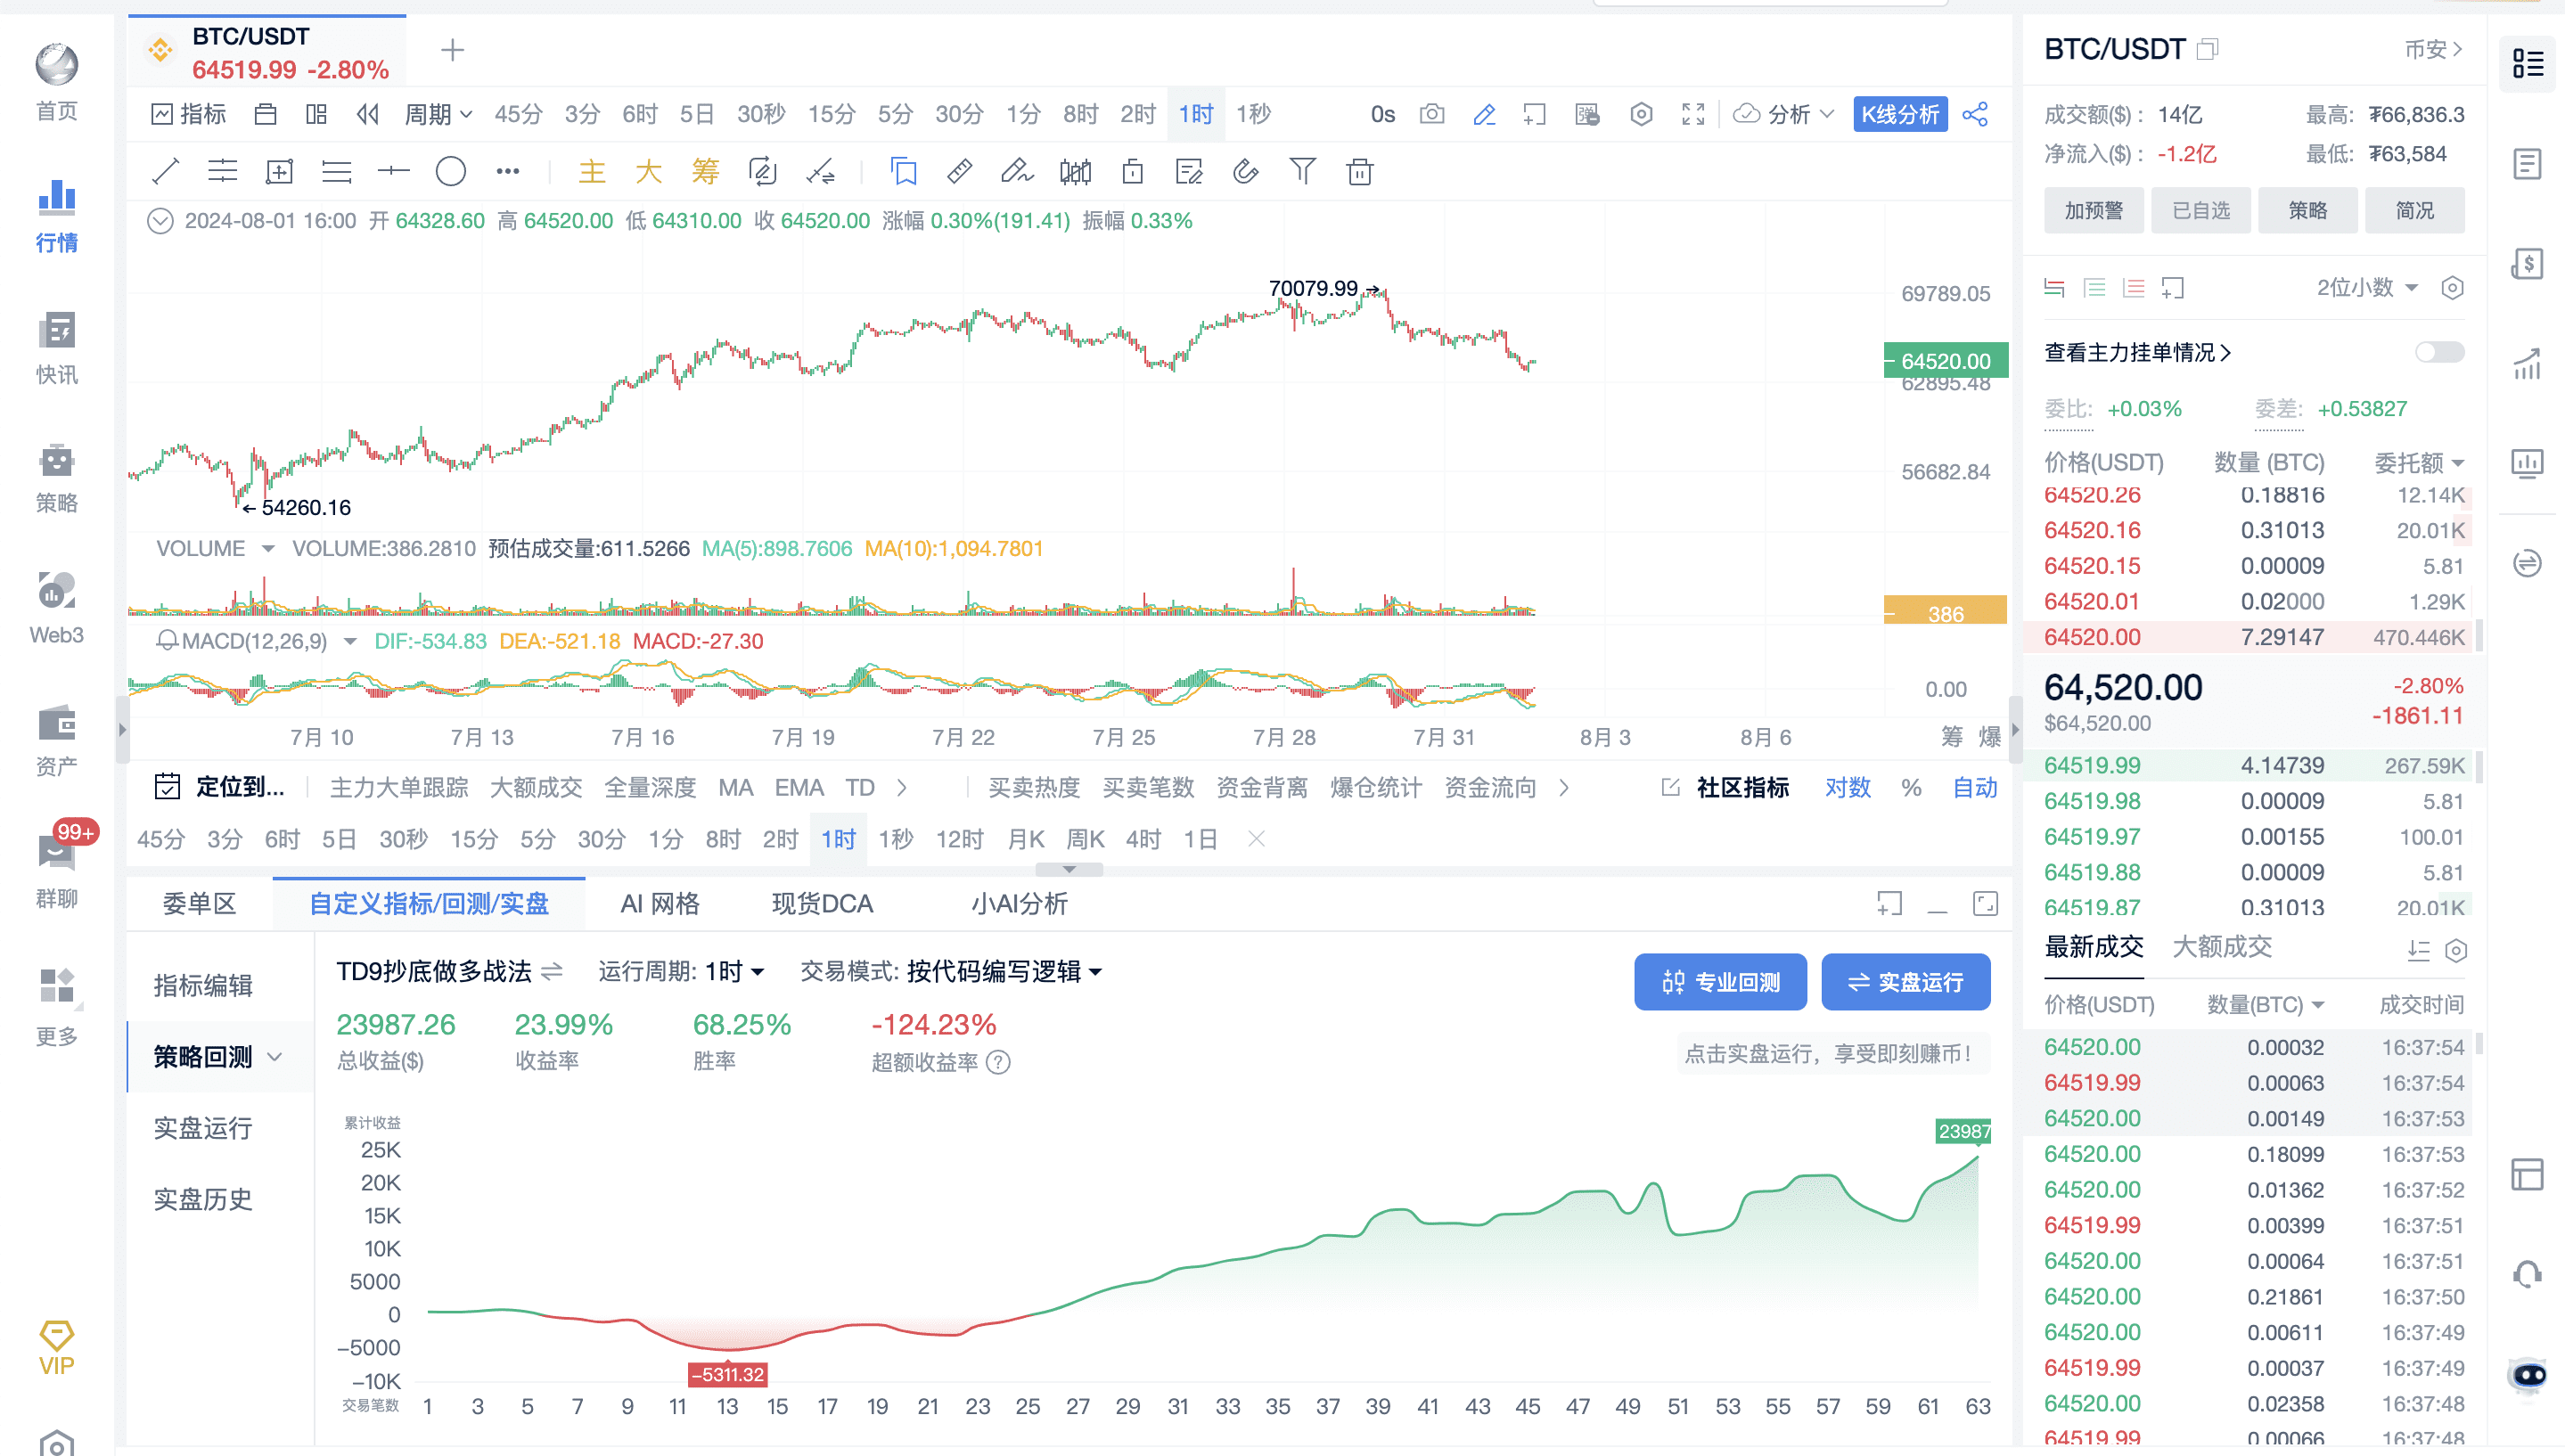Click the 实盘运行 blue button
Viewport: 2565px width, 1456px height.
pos(1905,982)
